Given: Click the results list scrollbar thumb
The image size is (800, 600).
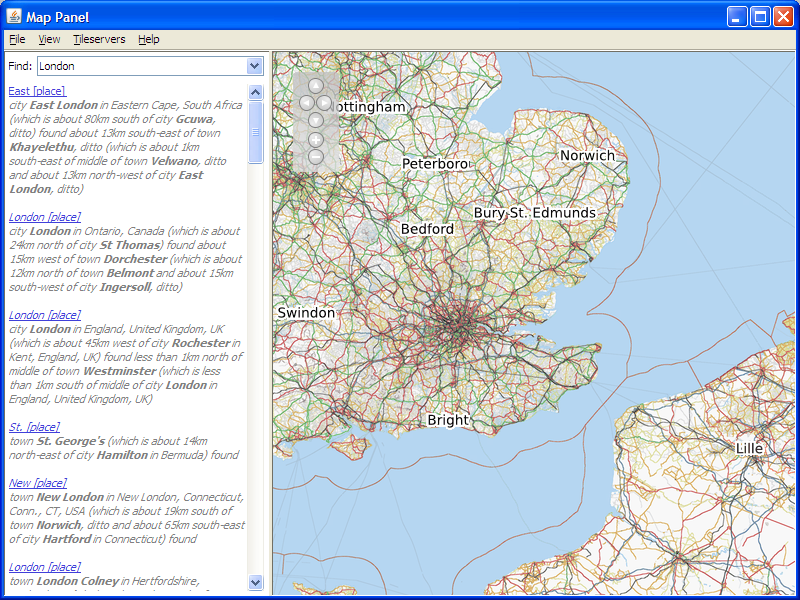Looking at the screenshot, I should pos(255,132).
